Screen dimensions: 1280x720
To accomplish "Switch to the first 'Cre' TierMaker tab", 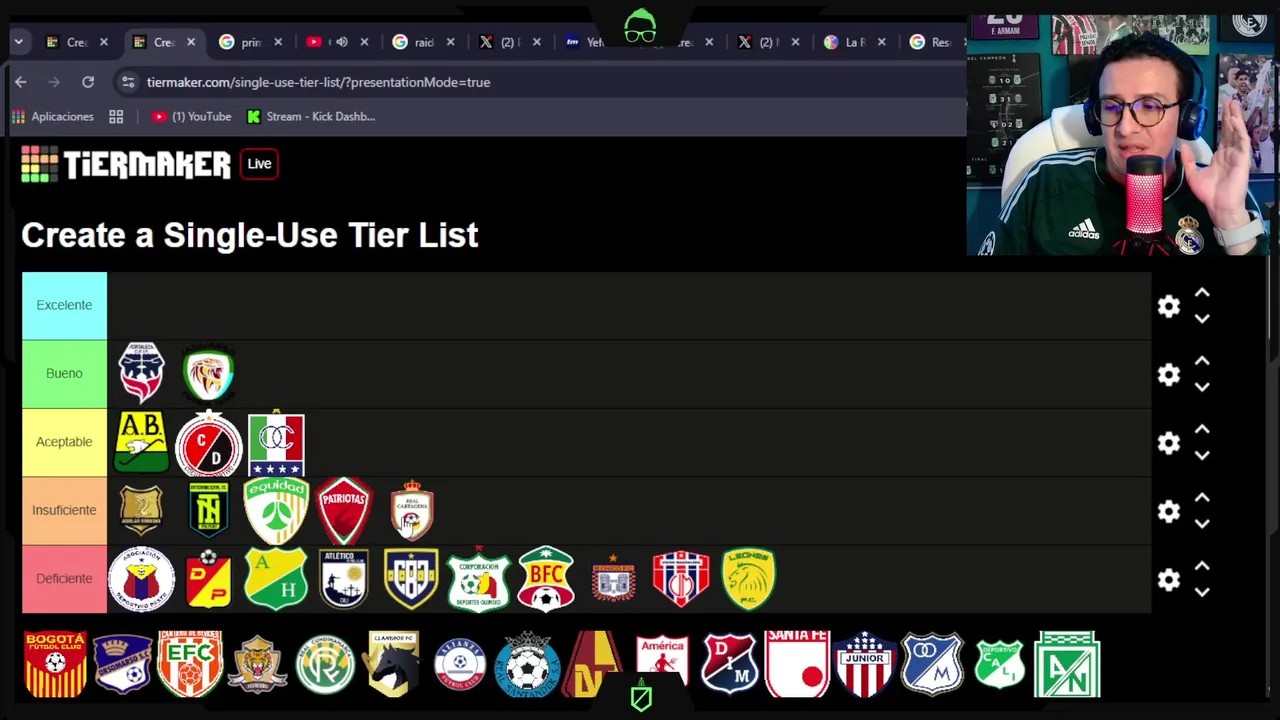I will click(77, 42).
